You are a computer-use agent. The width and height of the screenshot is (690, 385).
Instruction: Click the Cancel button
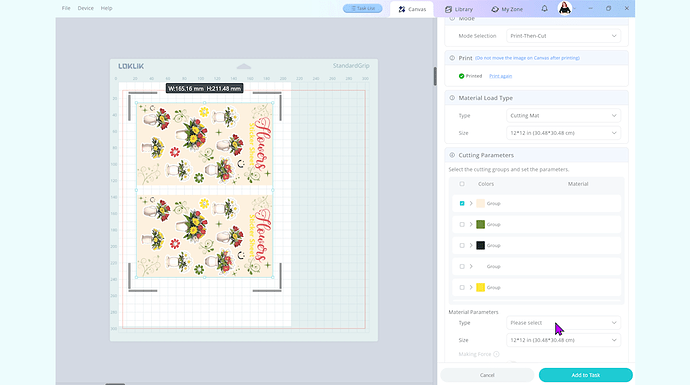[x=487, y=375]
